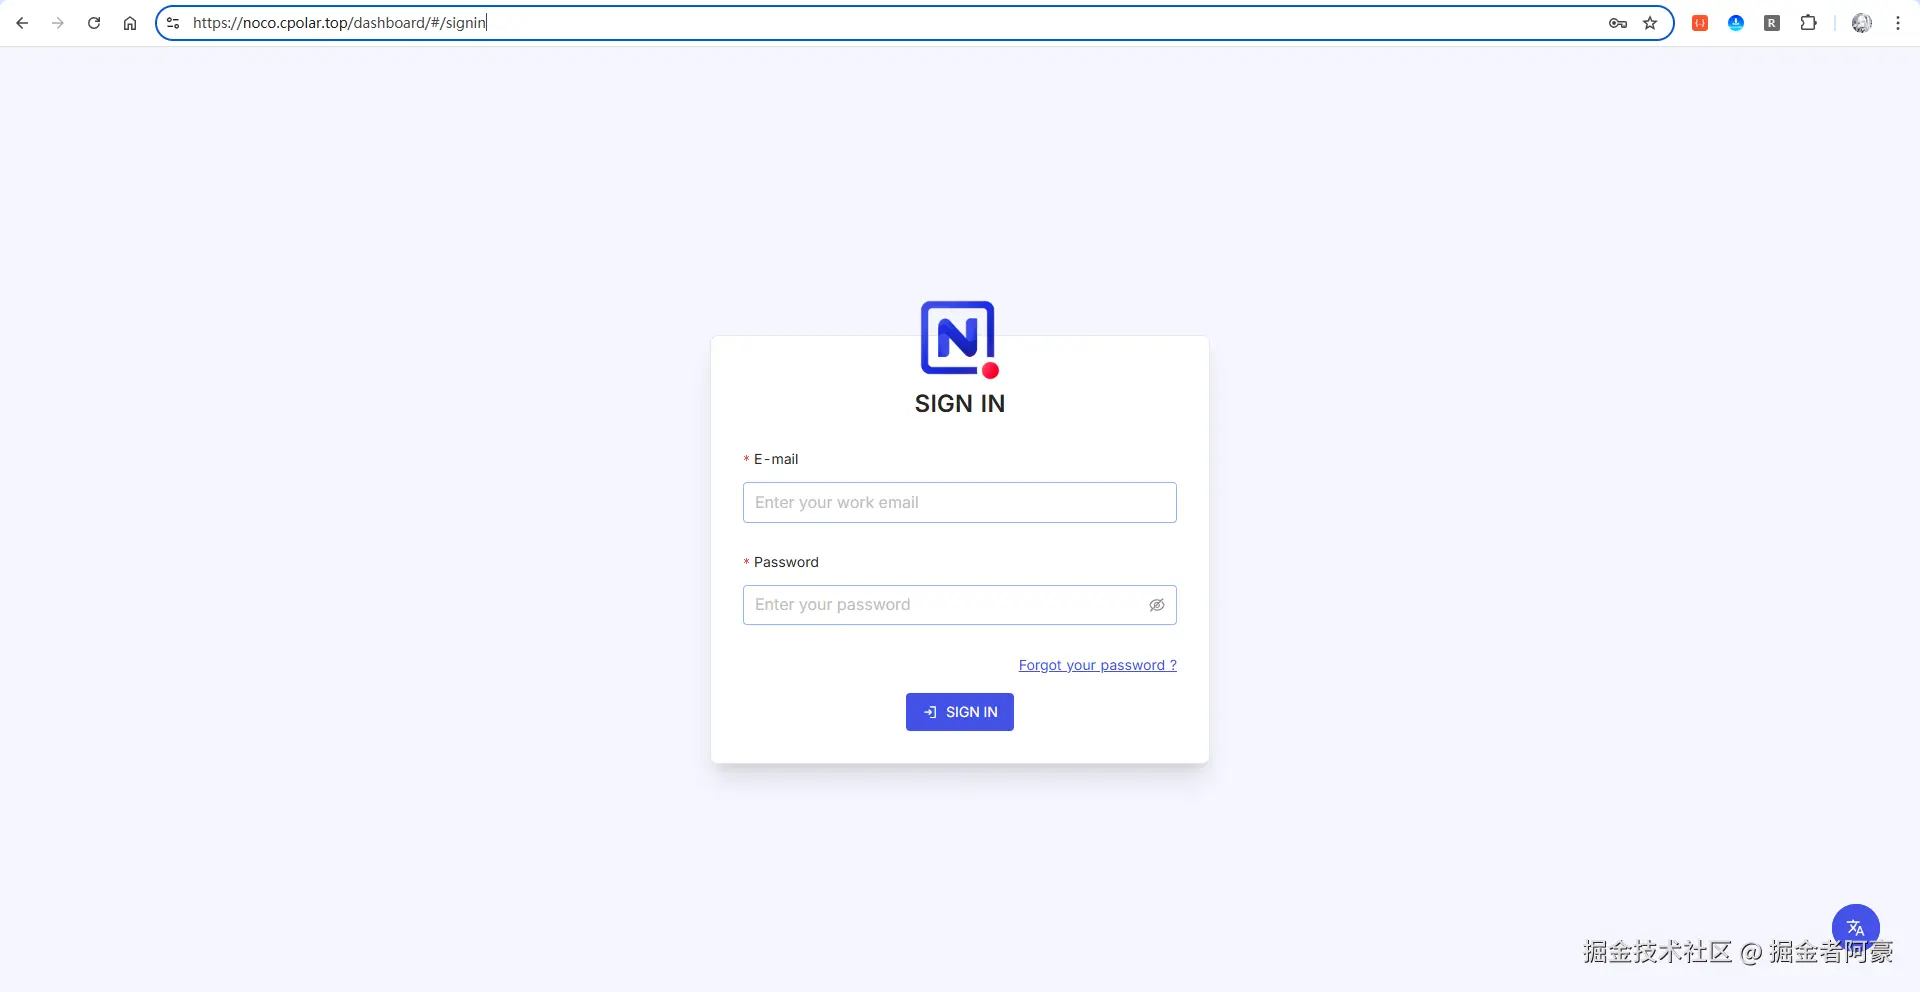1920x992 pixels.
Task: Open the saved passwords key icon
Action: pos(1618,23)
